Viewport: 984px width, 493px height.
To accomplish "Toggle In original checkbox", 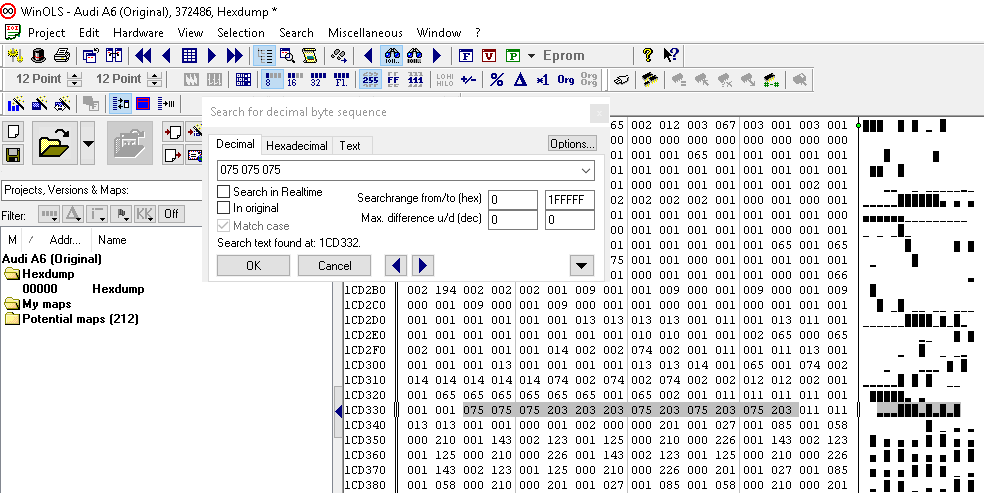I will pos(223,208).
